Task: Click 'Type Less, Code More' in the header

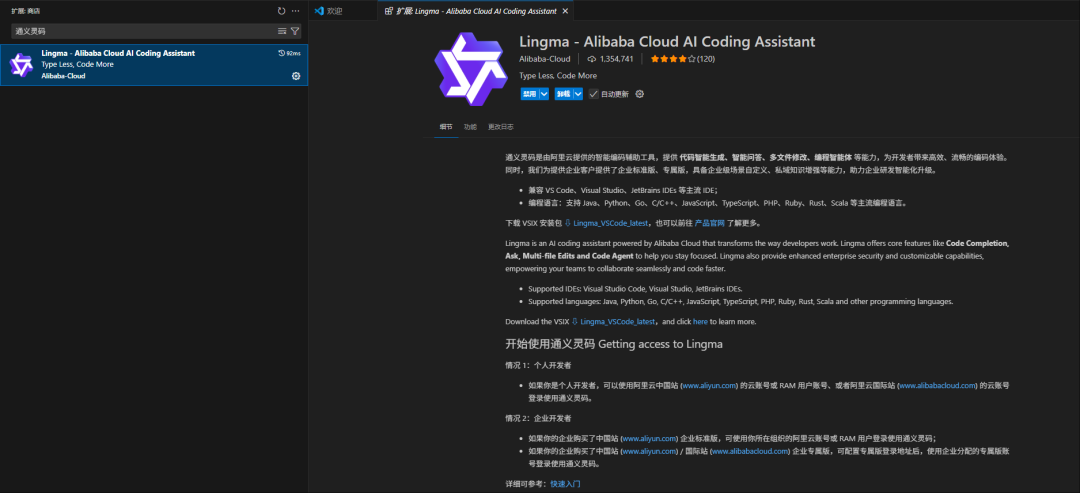Action: click(559, 76)
